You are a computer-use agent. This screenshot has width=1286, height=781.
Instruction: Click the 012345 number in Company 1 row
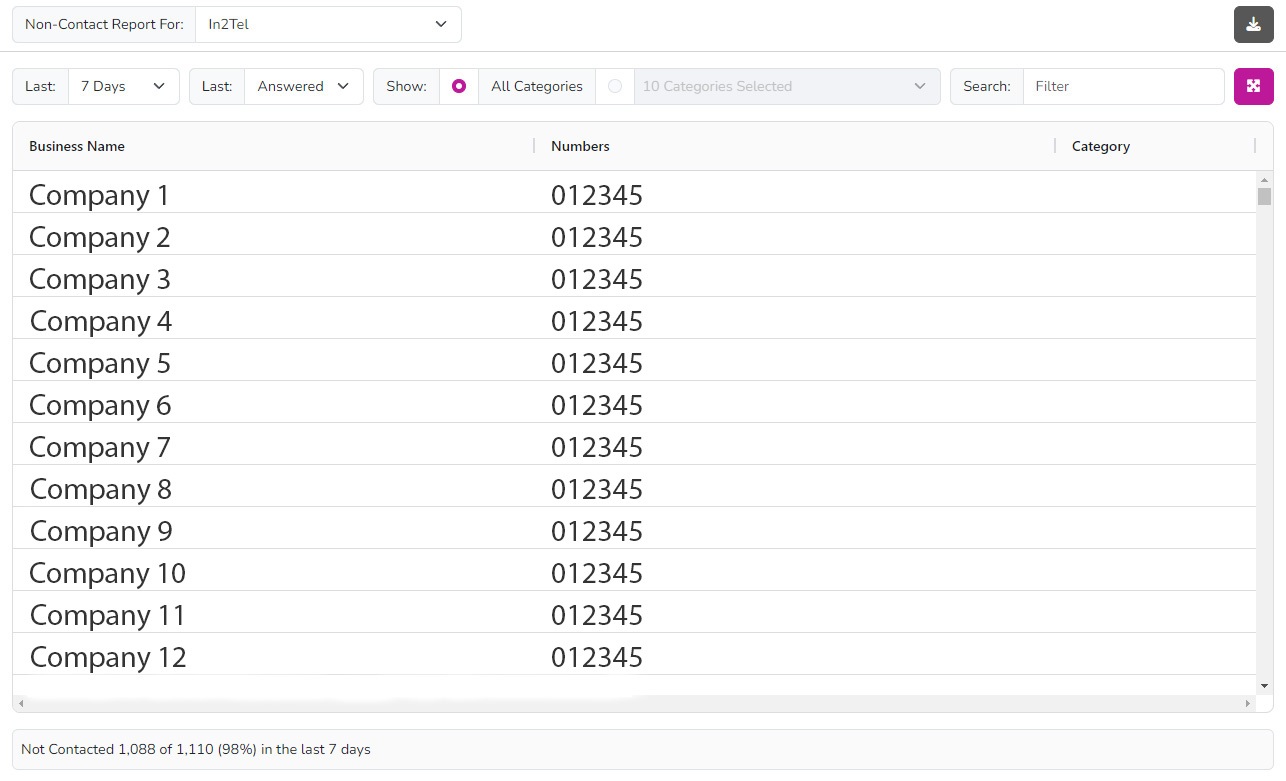[597, 196]
